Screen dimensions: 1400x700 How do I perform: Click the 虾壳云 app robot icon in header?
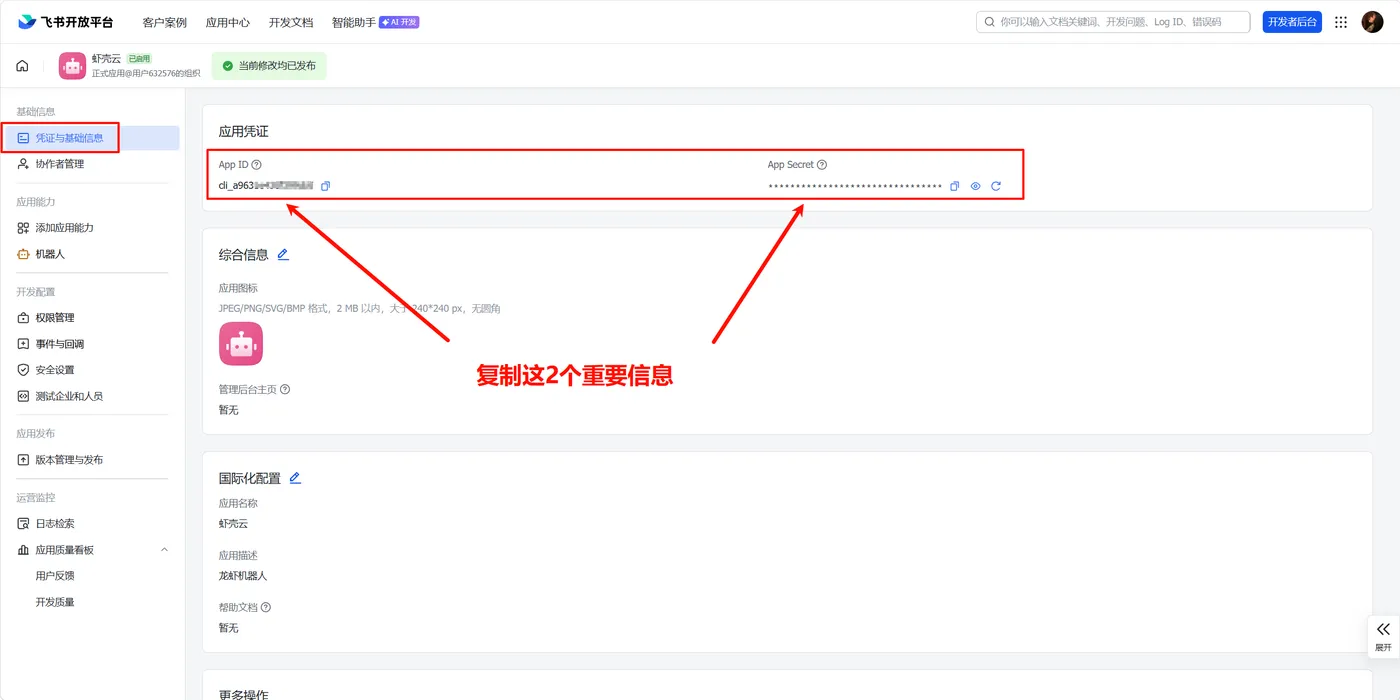(x=72, y=66)
